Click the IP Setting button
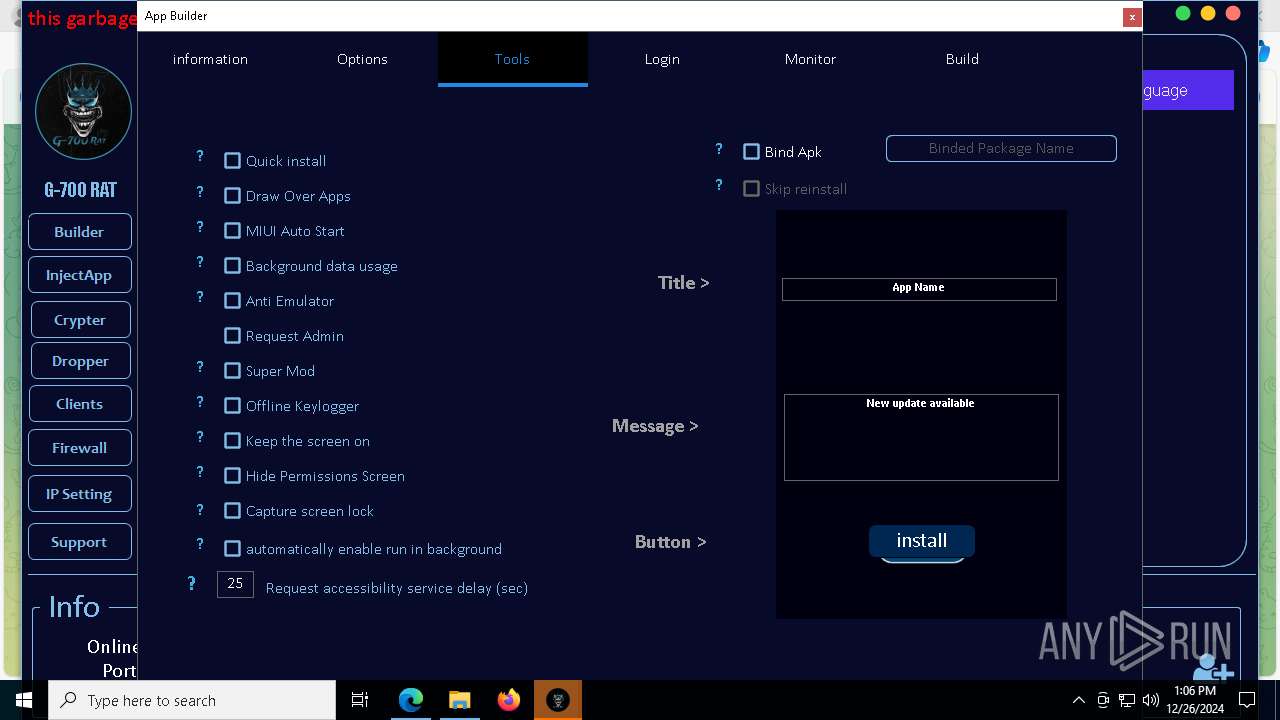Image resolution: width=1280 pixels, height=720 pixels. click(79, 494)
